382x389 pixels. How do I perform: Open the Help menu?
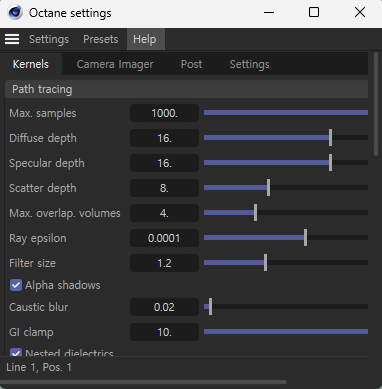point(145,39)
